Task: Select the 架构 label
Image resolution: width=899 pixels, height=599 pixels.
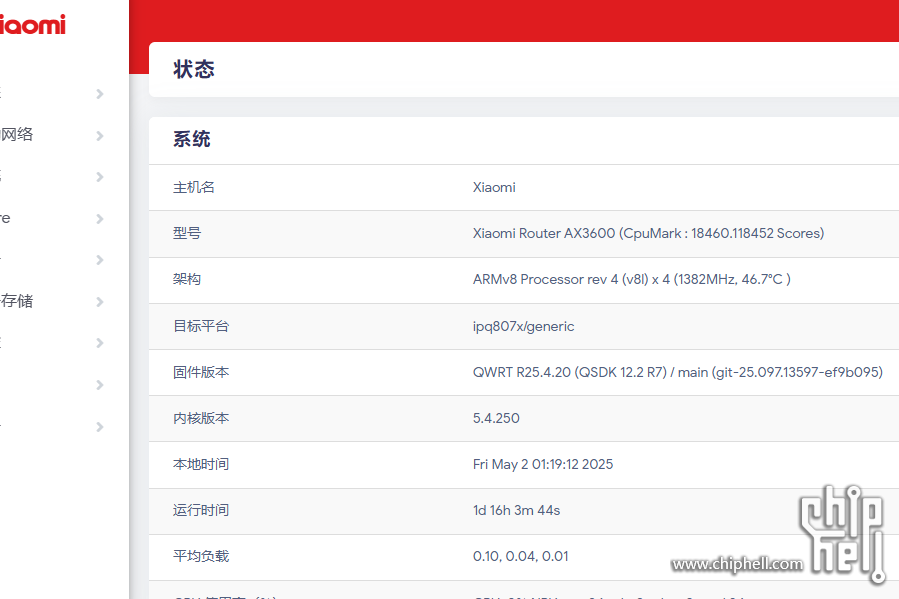Action: click(x=187, y=279)
